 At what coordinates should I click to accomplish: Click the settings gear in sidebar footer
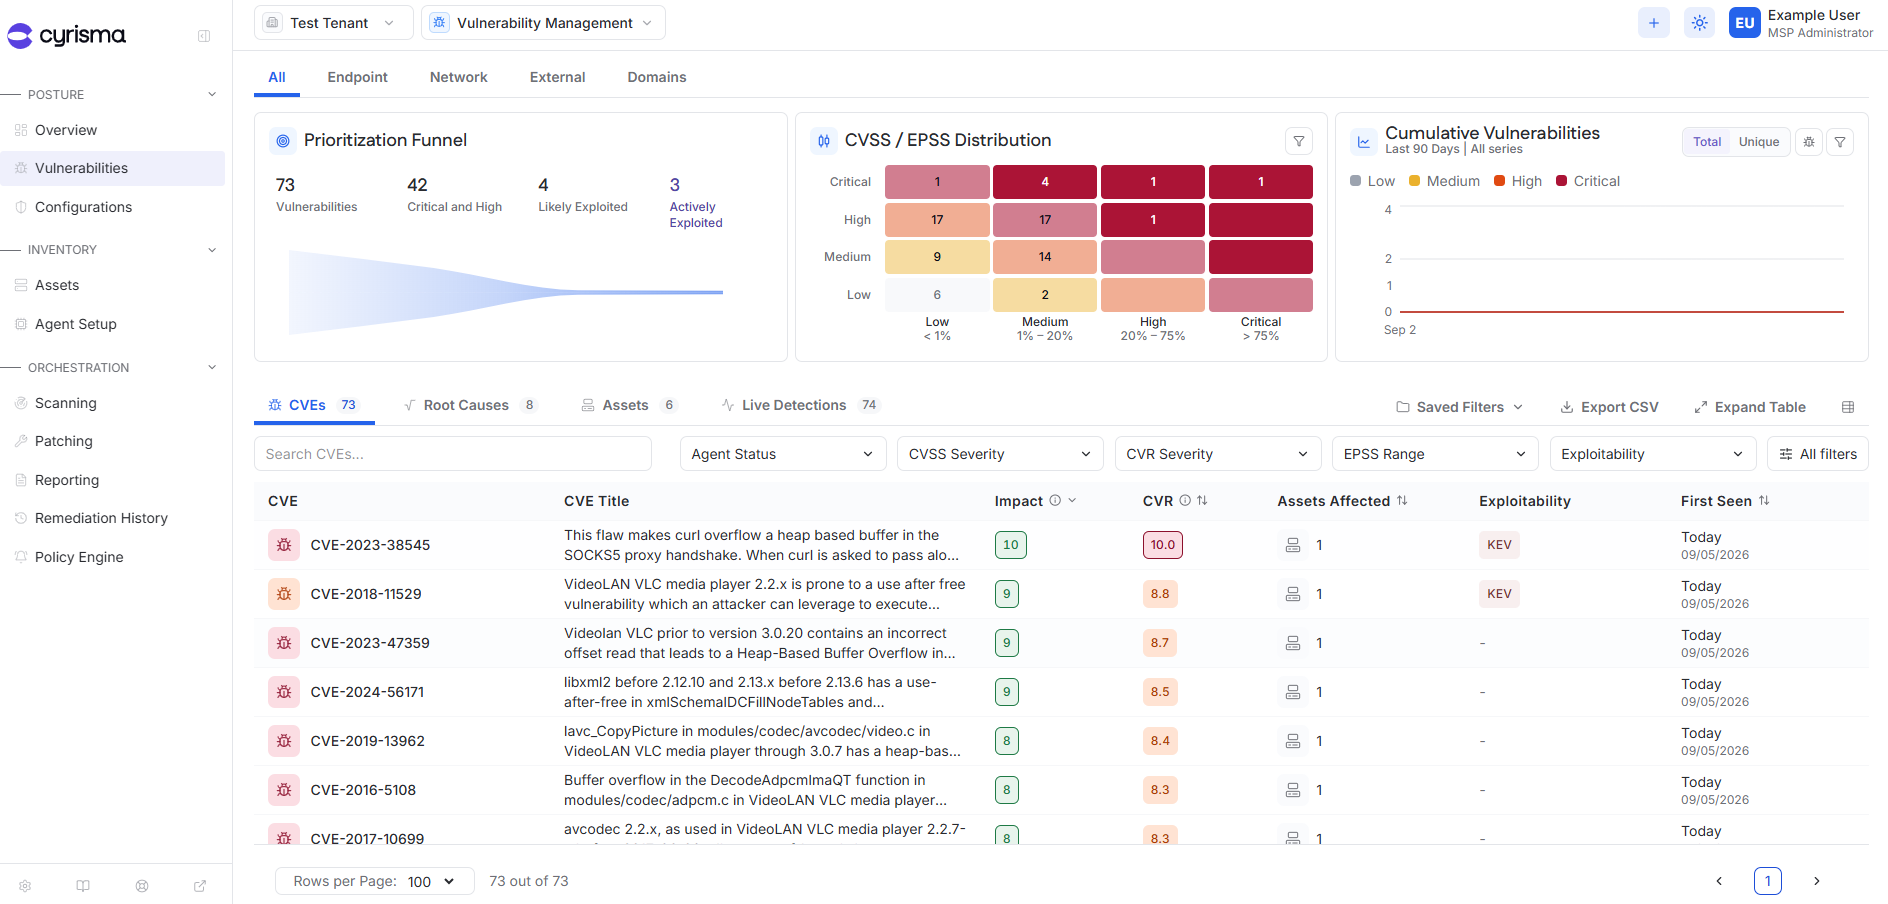point(25,886)
